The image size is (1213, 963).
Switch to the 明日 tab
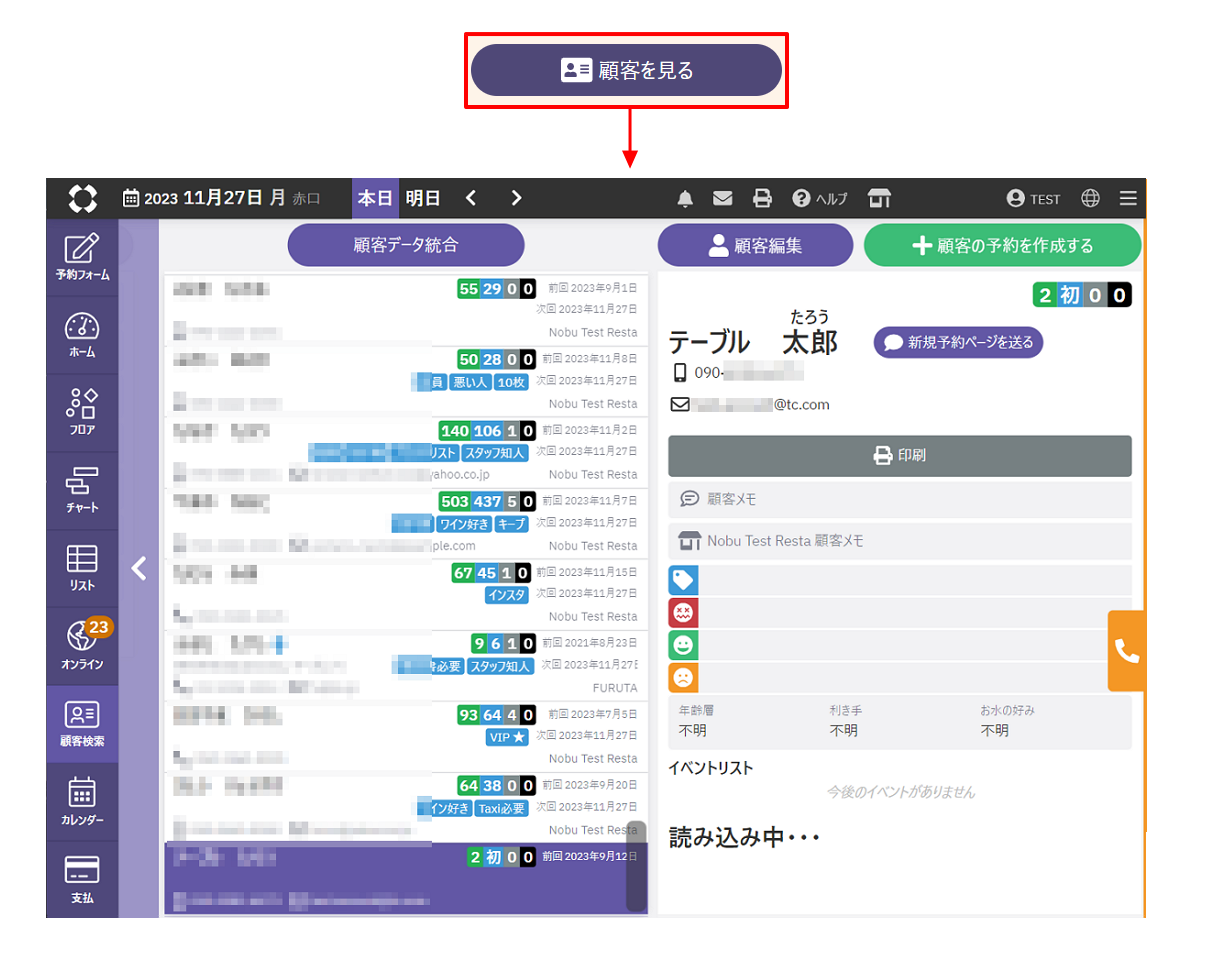[423, 198]
